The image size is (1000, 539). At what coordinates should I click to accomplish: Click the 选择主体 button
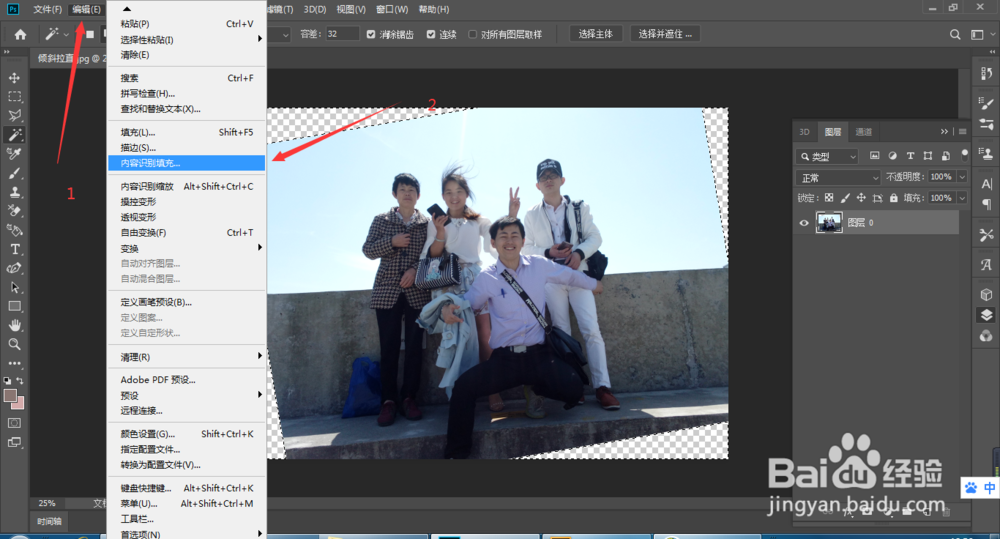[595, 34]
